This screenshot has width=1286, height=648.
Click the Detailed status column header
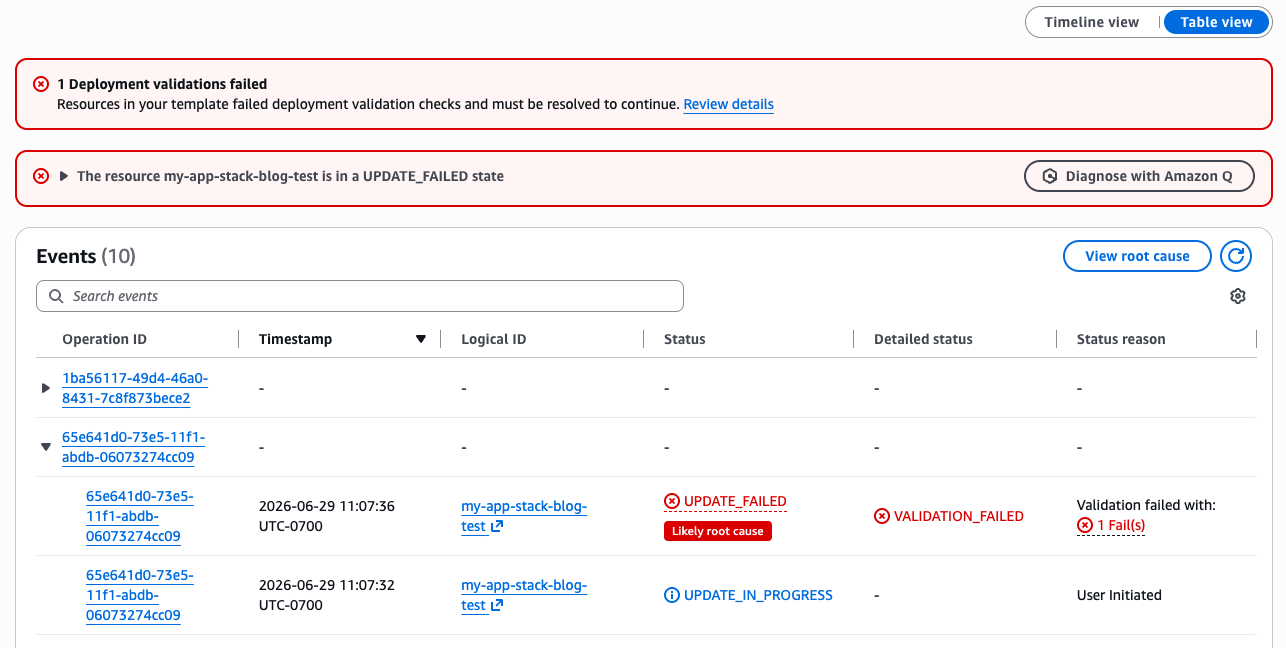coord(923,339)
